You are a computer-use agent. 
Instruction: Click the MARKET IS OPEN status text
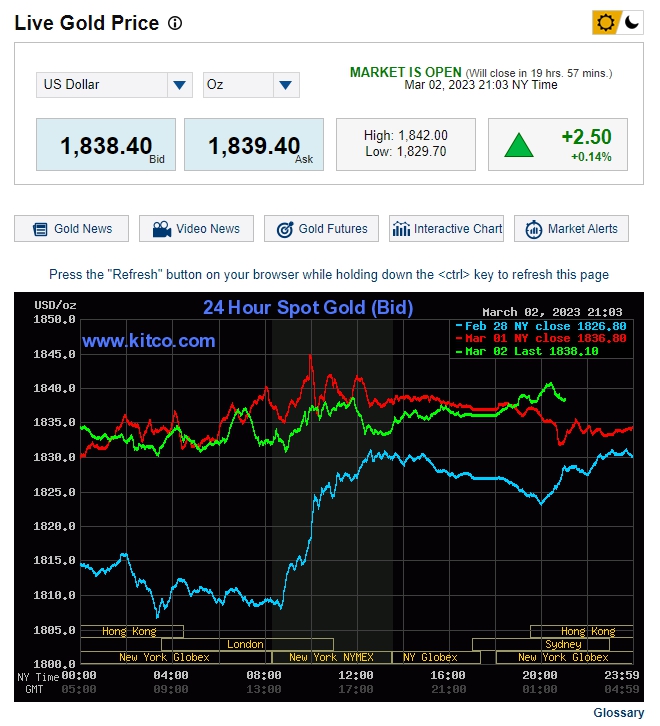point(406,72)
